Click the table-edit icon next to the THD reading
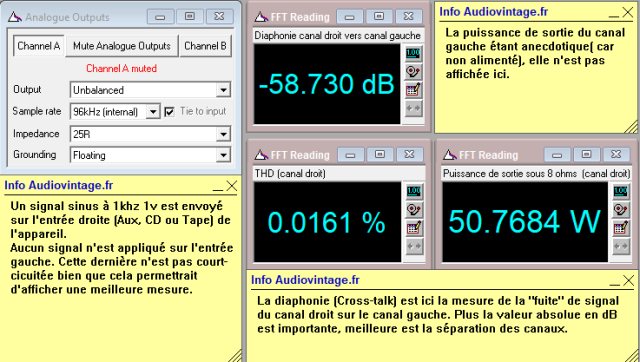The width and height of the screenshot is (640, 362). click(x=413, y=228)
